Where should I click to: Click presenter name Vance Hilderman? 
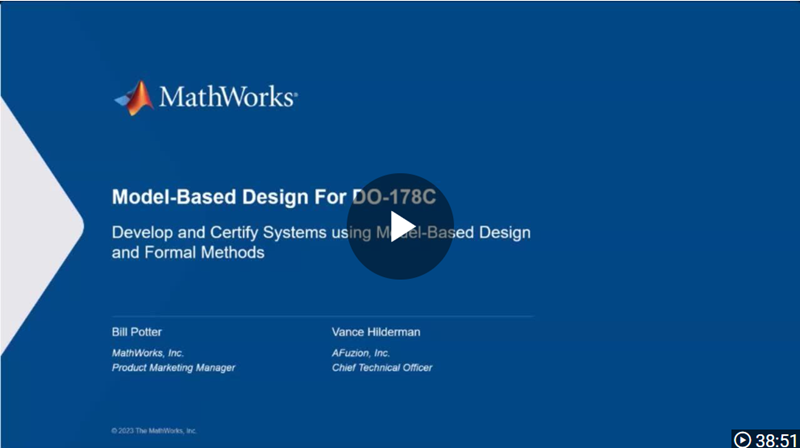(377, 330)
